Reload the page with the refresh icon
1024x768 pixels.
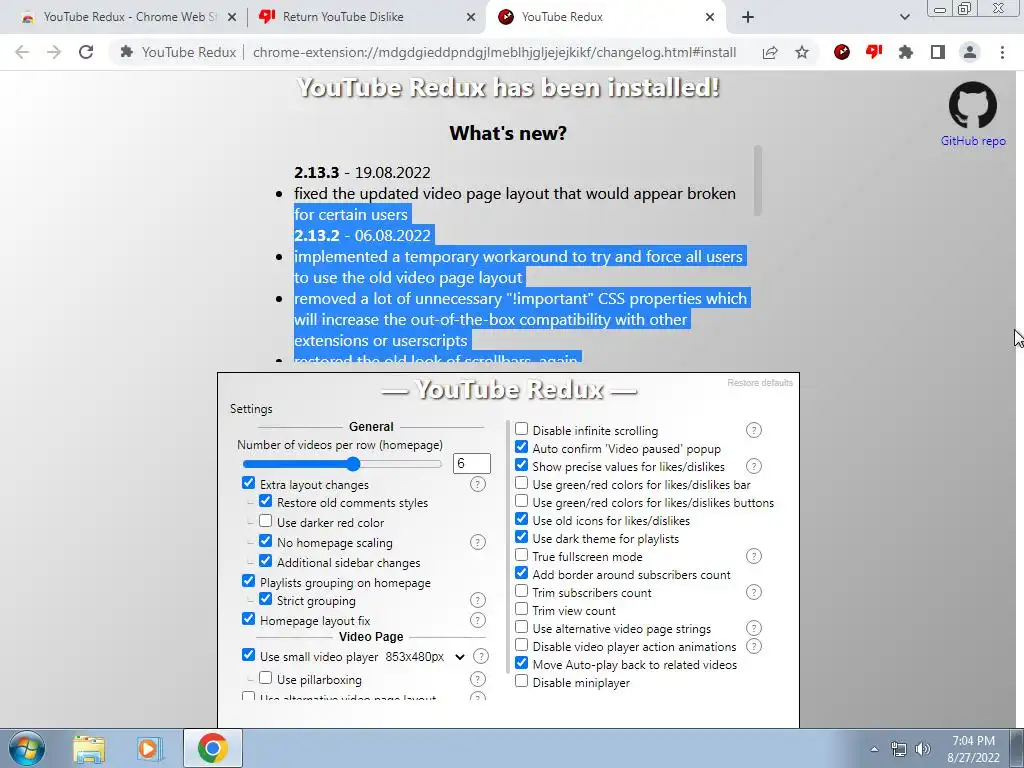pos(86,52)
